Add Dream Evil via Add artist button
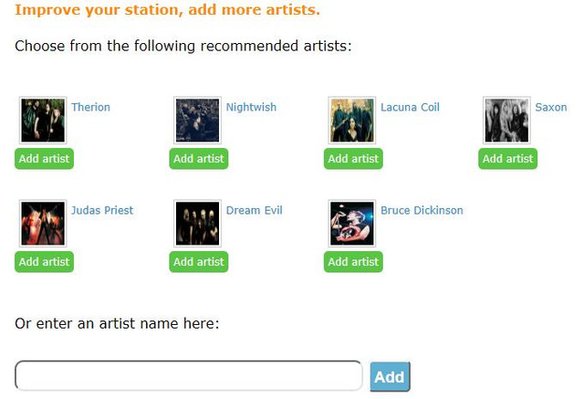The width and height of the screenshot is (584, 399). (x=199, y=262)
